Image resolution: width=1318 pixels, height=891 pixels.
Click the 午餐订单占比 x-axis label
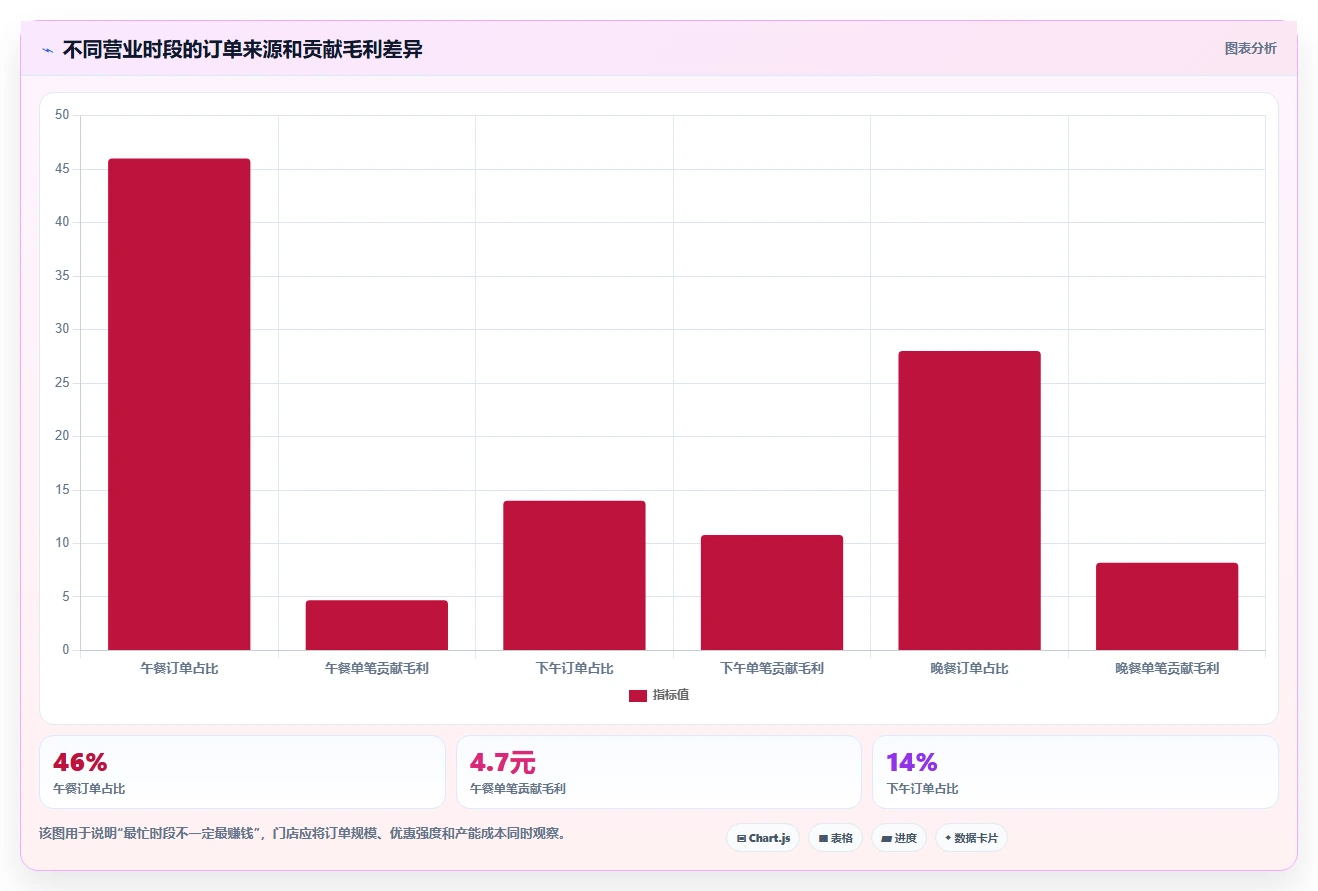point(179,668)
